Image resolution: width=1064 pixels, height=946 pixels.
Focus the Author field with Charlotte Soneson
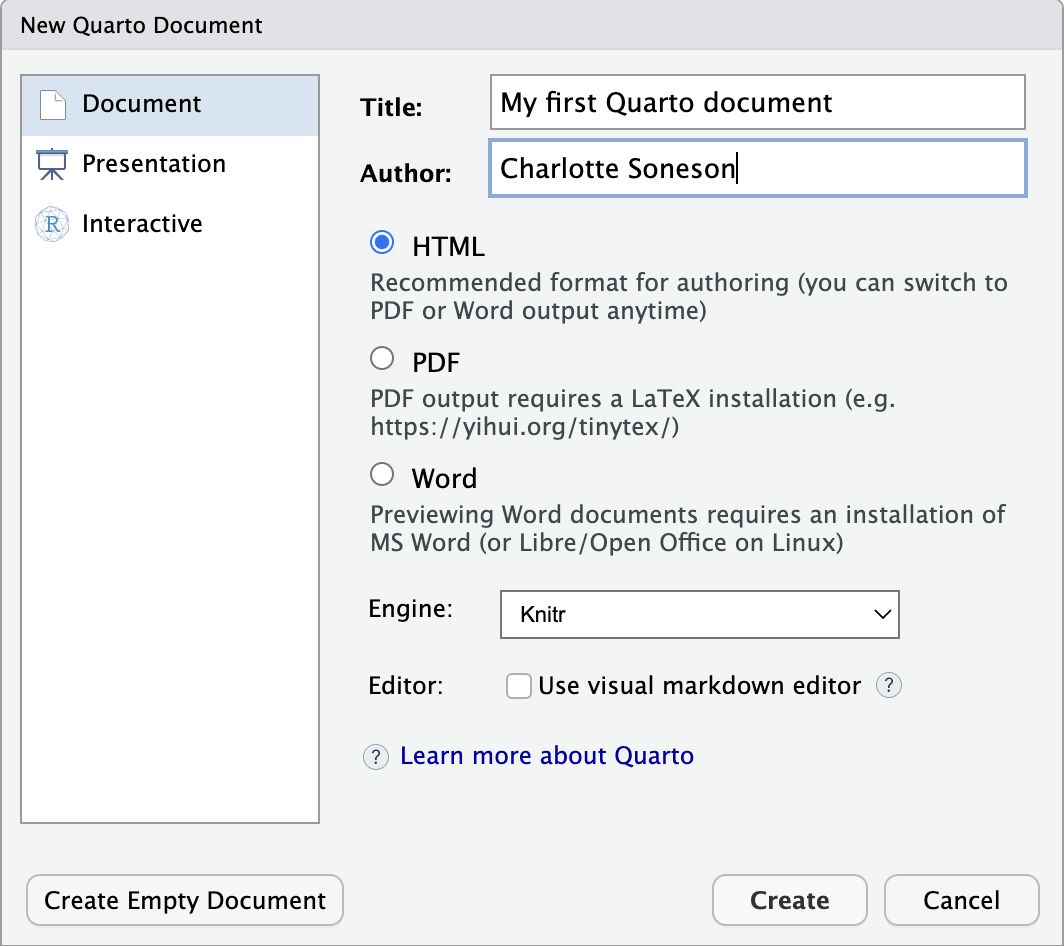757,168
